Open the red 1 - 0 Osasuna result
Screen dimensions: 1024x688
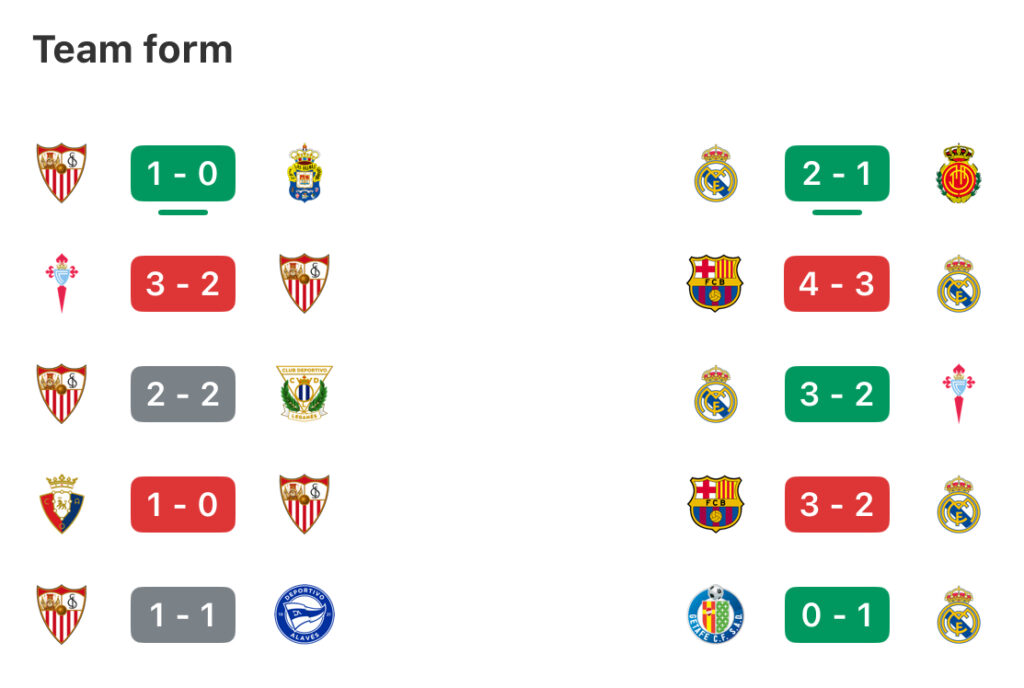[x=183, y=504]
